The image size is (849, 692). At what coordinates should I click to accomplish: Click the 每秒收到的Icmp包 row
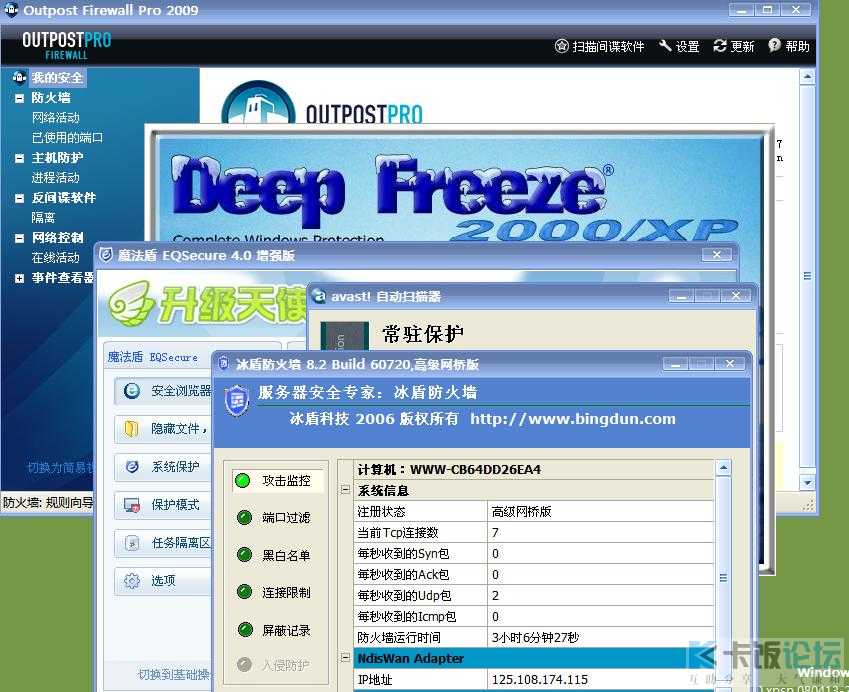(535, 617)
